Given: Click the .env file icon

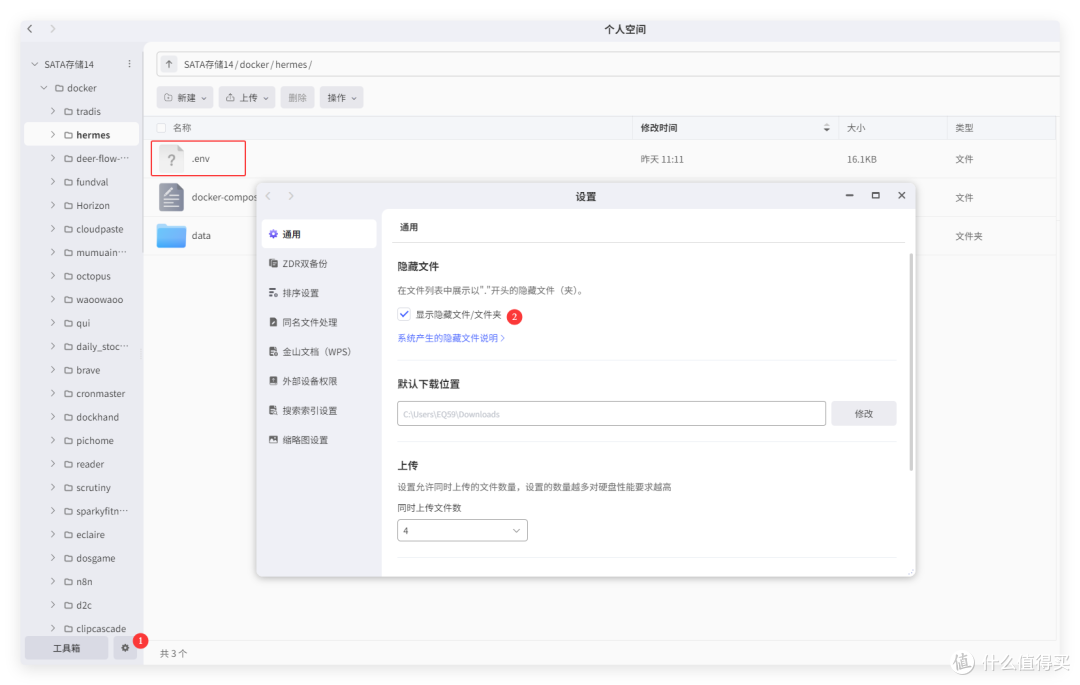Looking at the screenshot, I should [172, 159].
